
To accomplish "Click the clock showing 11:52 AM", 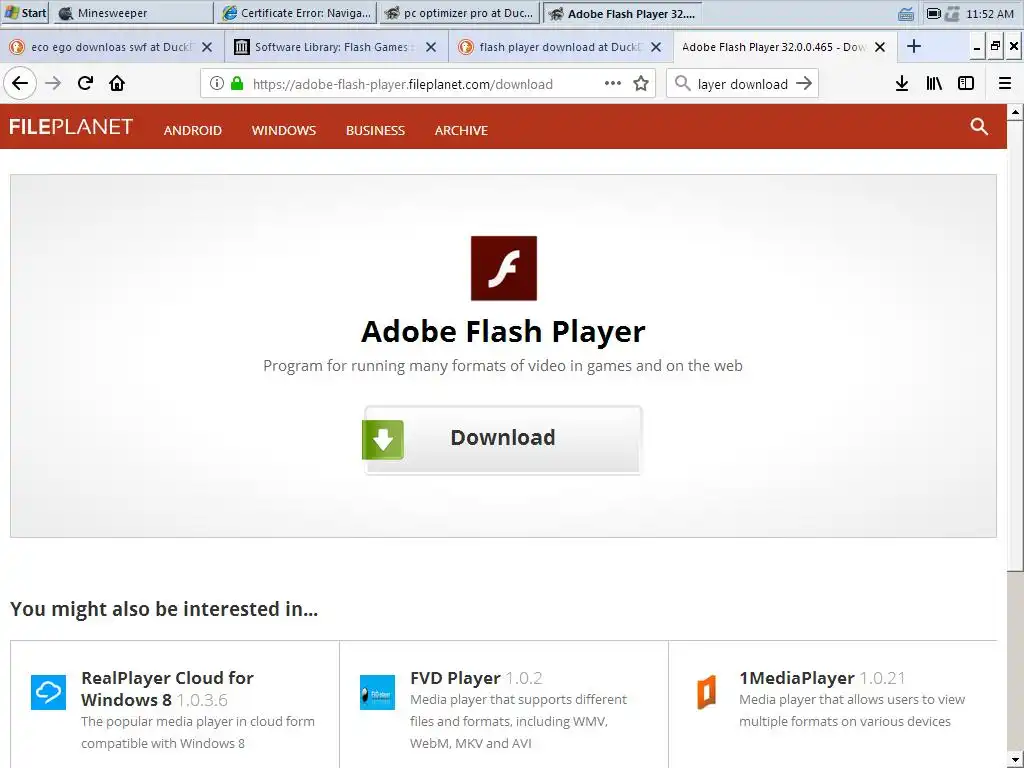I will point(990,14).
